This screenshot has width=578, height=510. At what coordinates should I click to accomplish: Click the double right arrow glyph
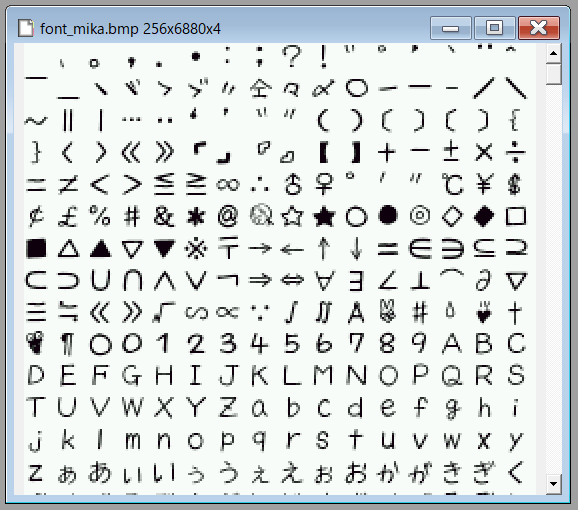pos(260,280)
